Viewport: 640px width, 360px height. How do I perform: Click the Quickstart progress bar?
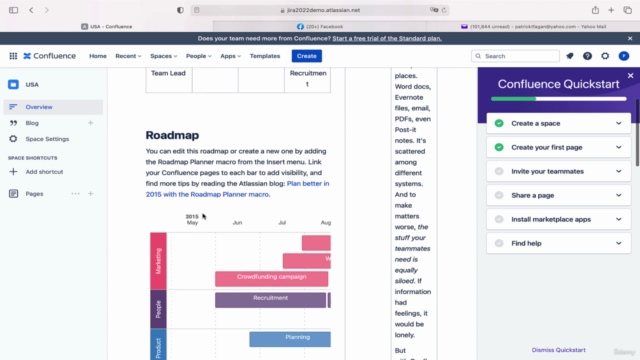point(558,99)
